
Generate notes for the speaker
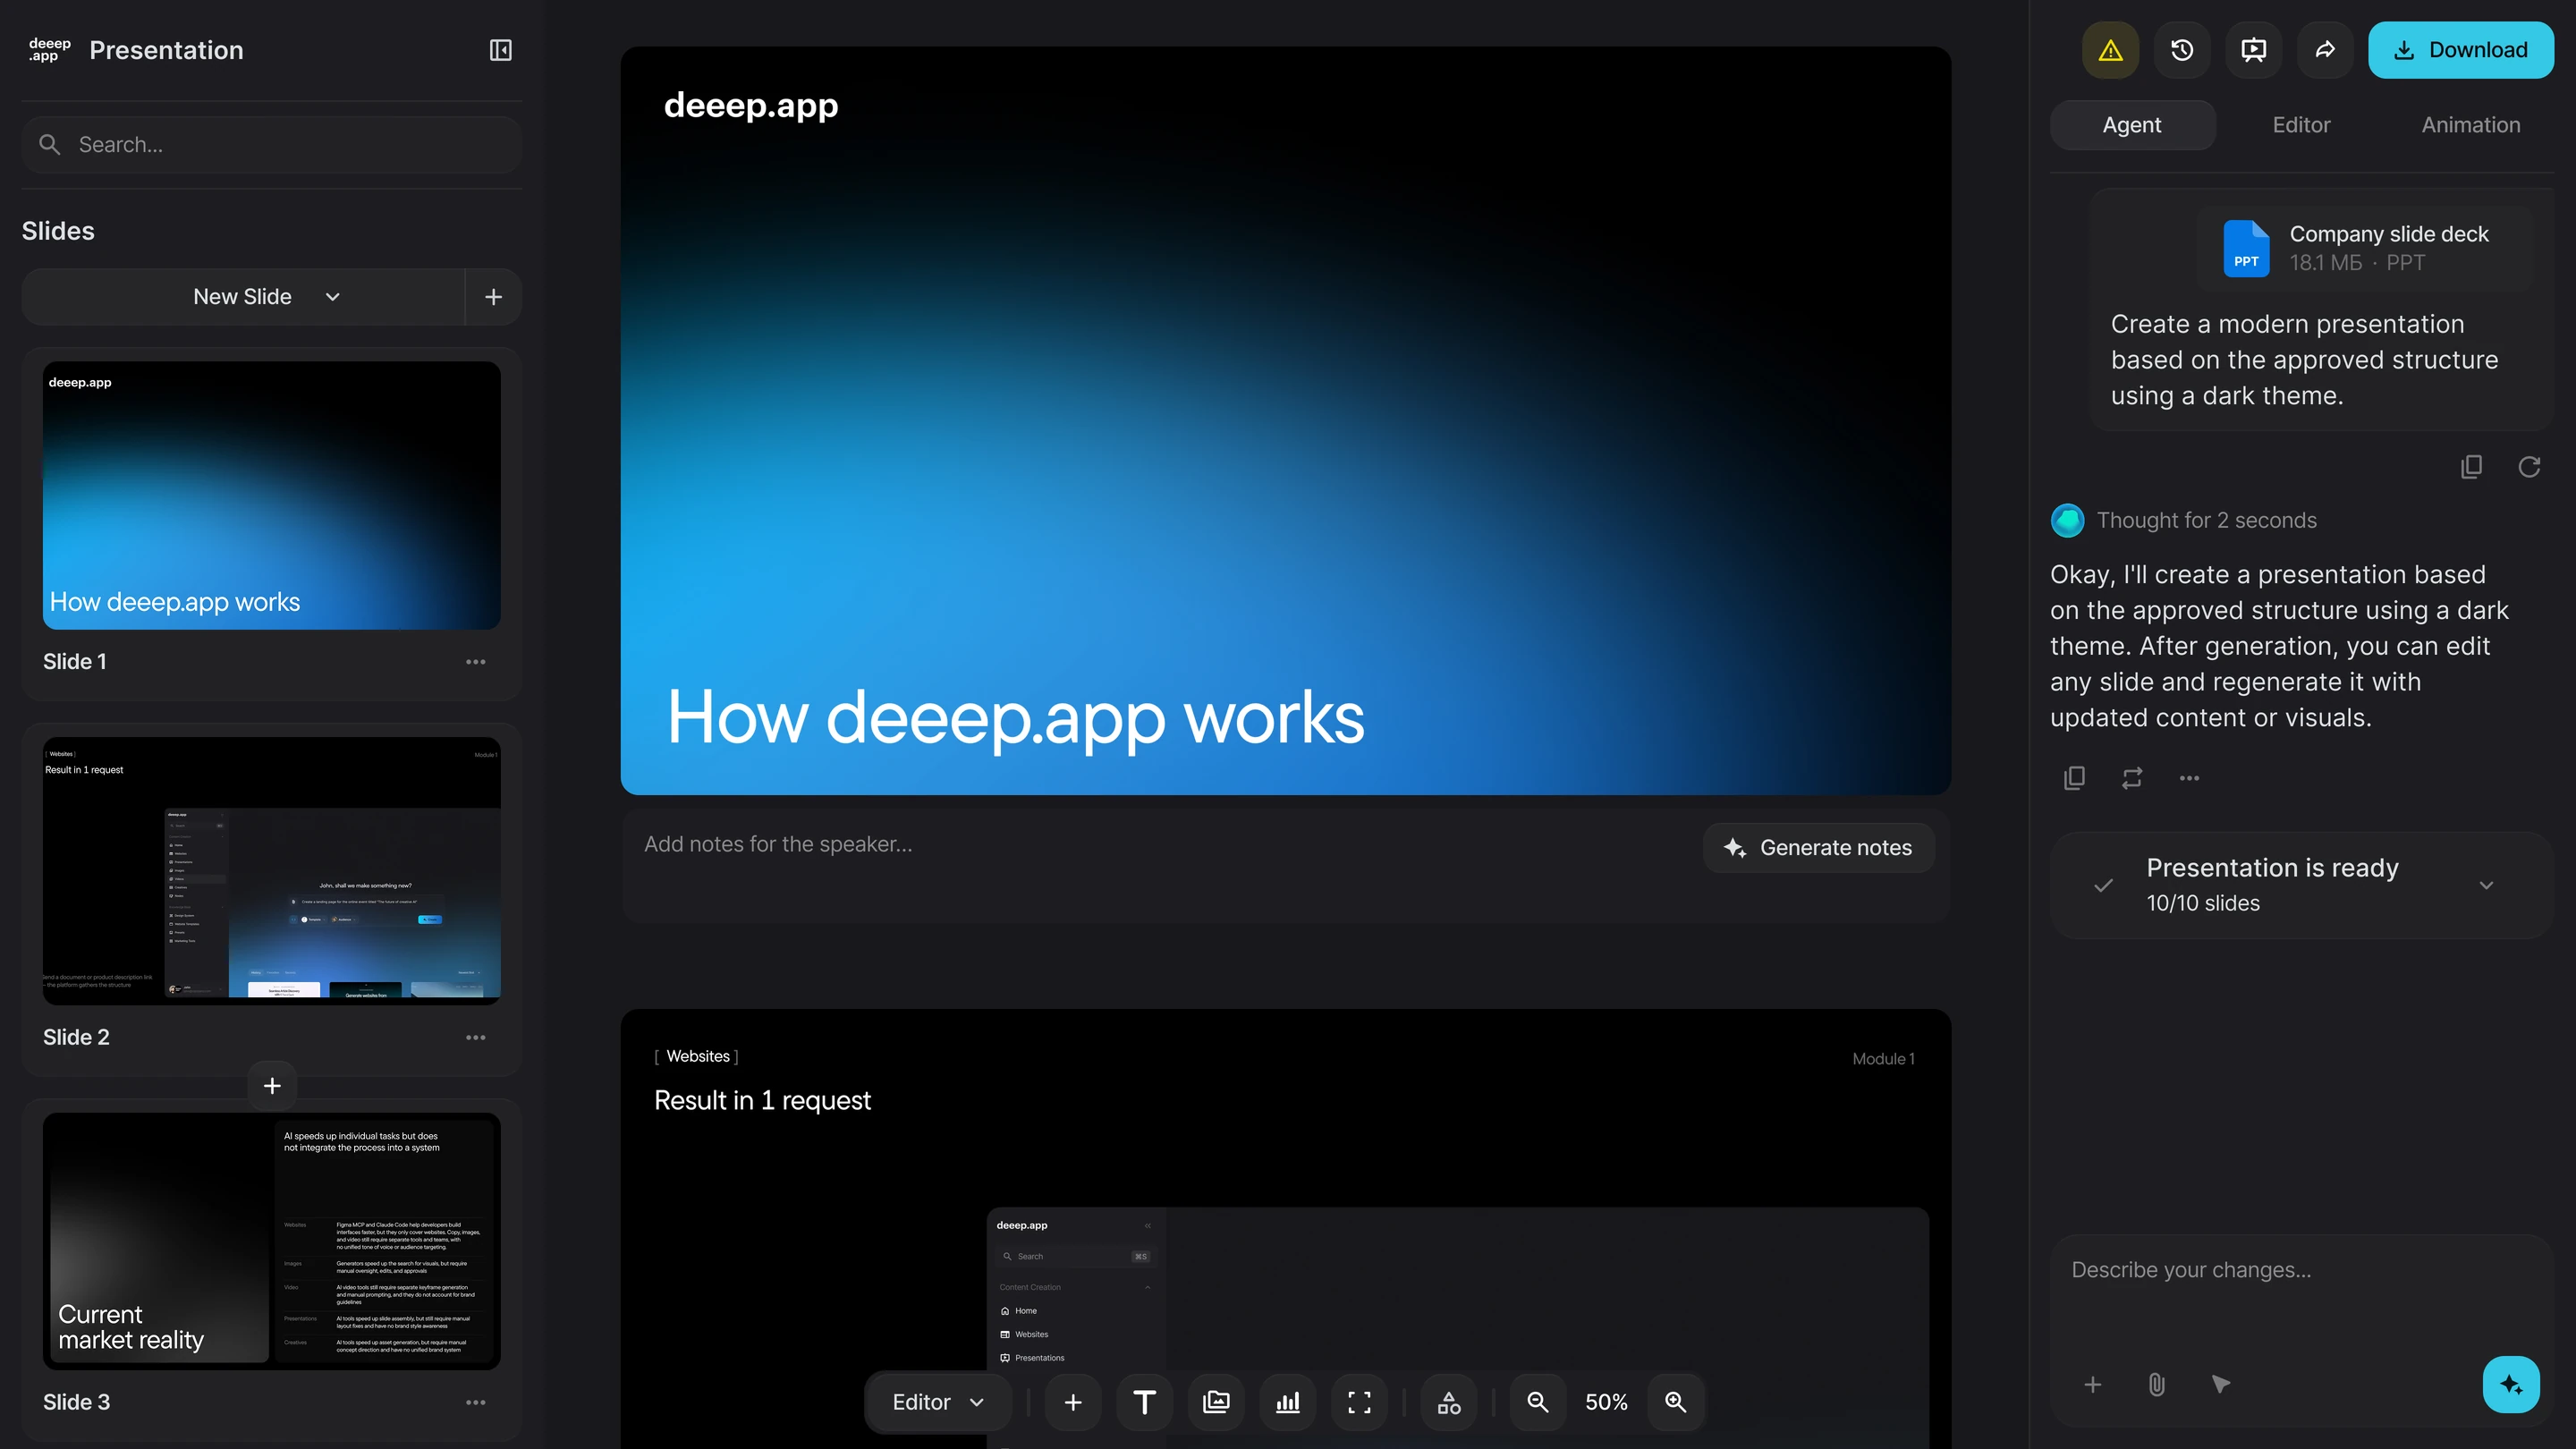click(1818, 848)
